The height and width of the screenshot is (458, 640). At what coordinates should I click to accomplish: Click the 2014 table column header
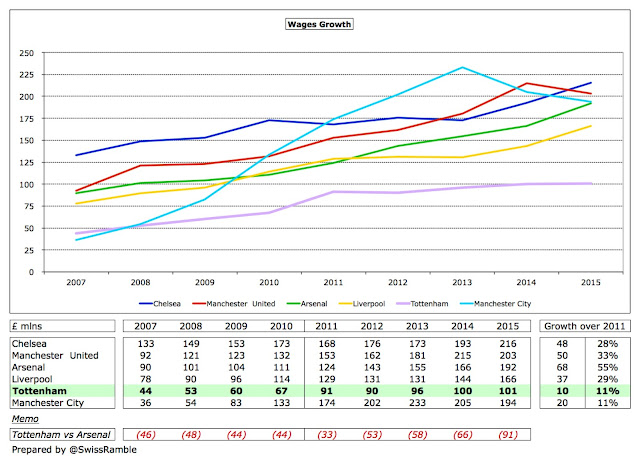[x=462, y=326]
